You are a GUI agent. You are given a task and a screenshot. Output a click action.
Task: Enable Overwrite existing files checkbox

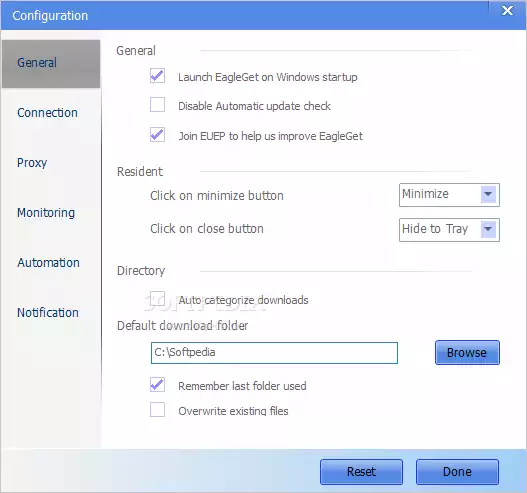pos(157,410)
